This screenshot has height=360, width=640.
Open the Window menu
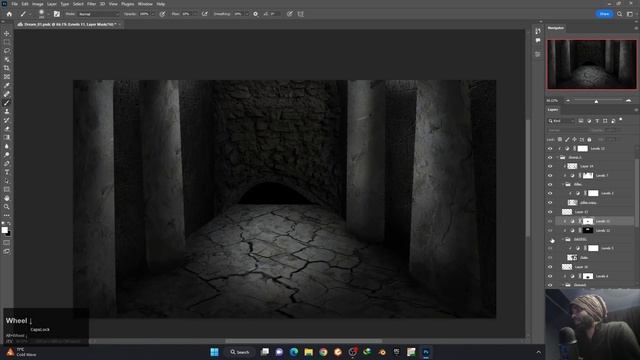(145, 4)
